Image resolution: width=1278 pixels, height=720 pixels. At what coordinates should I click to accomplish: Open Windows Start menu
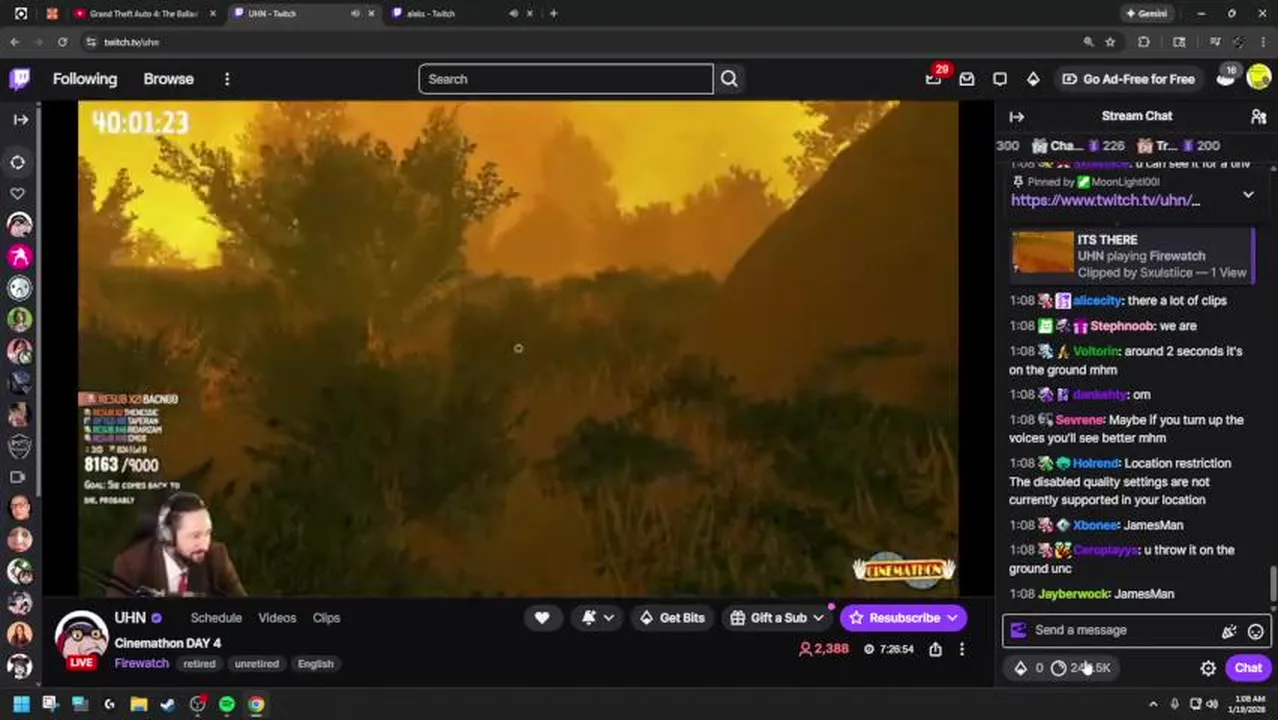click(x=20, y=704)
